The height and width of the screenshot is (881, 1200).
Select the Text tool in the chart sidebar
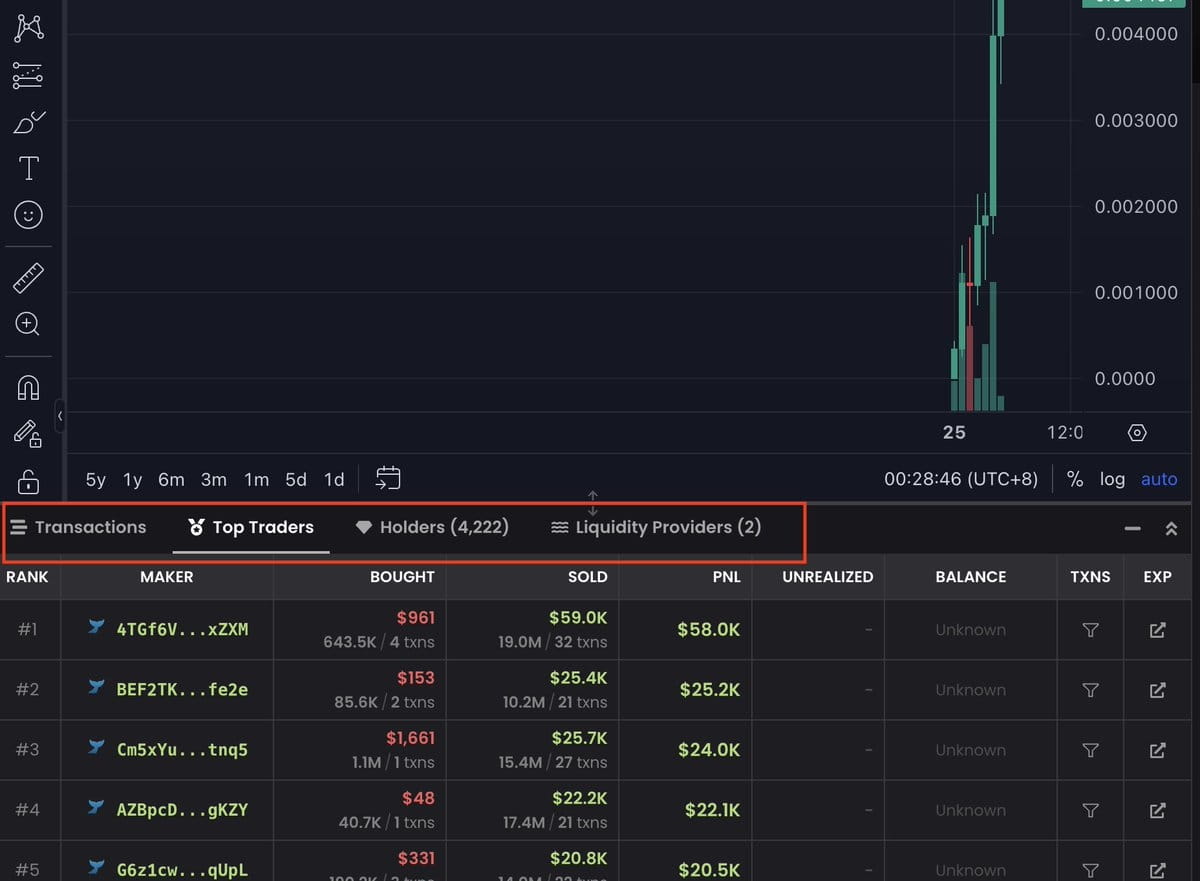pyautogui.click(x=28, y=168)
